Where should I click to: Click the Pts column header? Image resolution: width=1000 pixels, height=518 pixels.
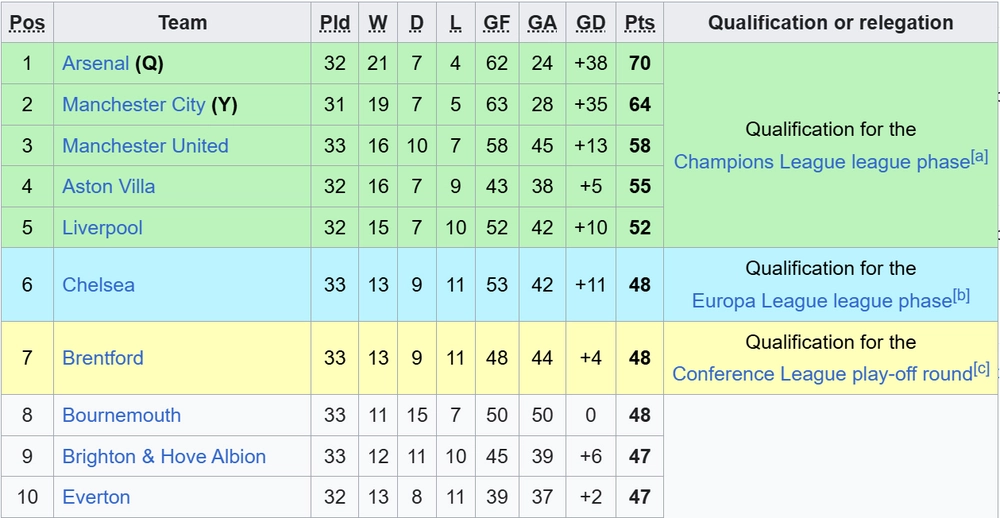point(640,22)
